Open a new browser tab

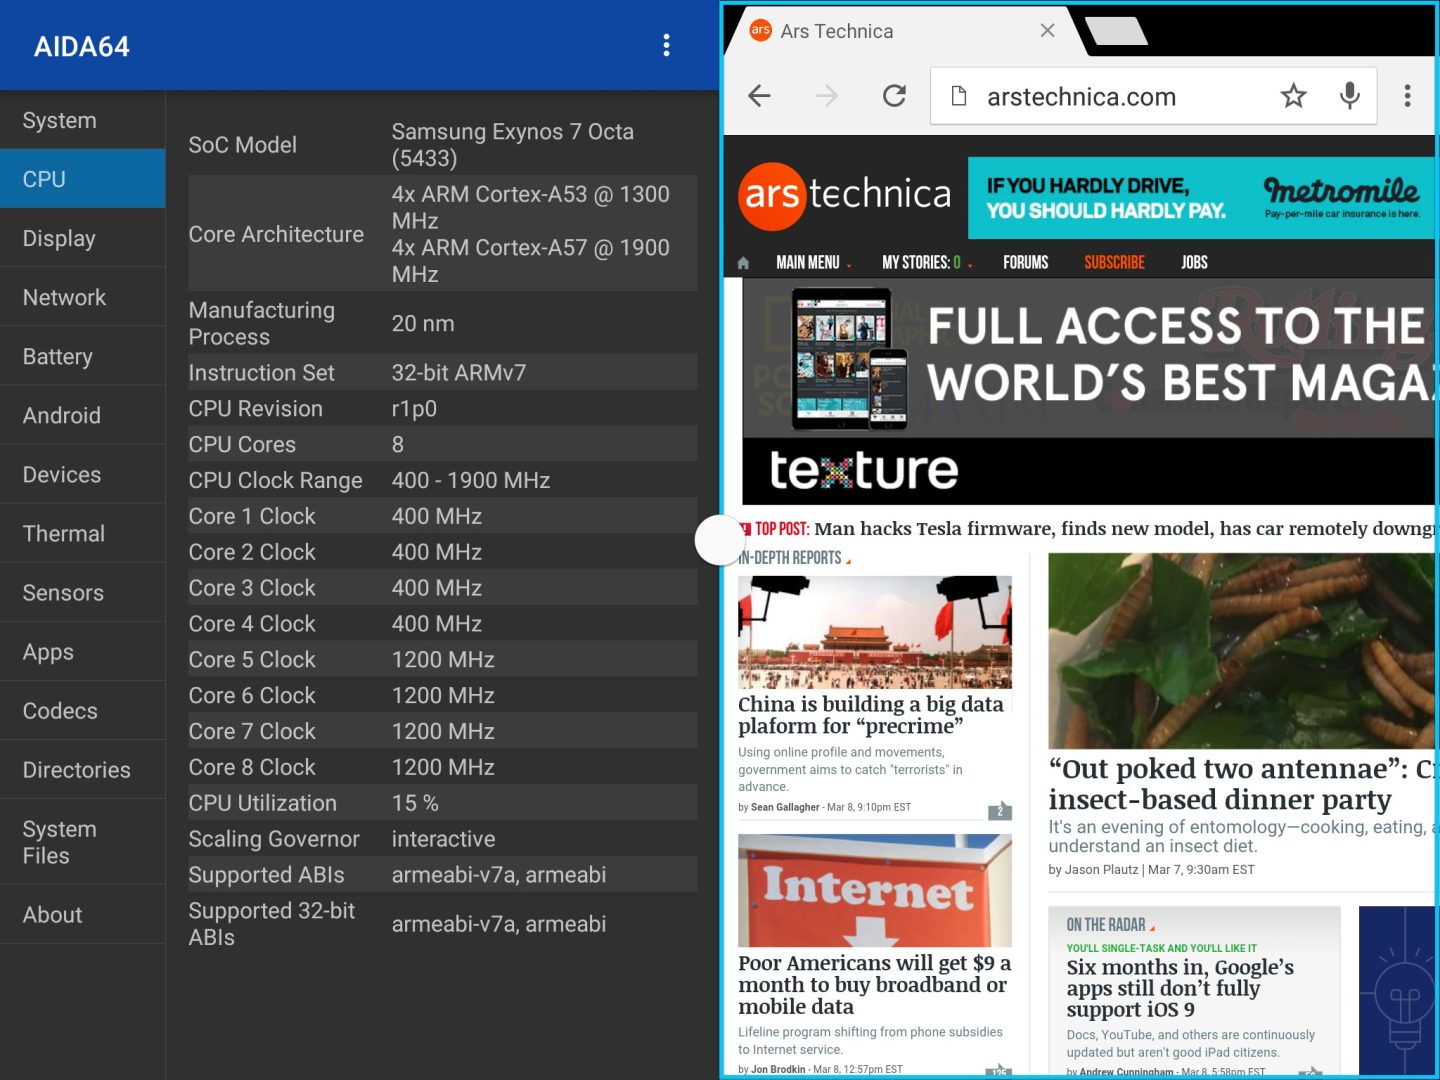[x=1116, y=32]
